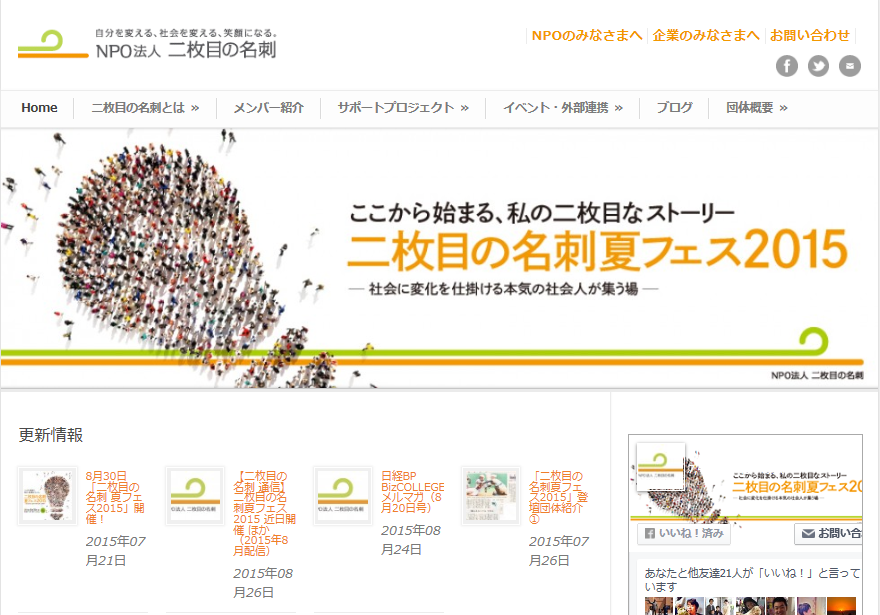
Task: Go to the Home menu item
Action: (x=40, y=108)
